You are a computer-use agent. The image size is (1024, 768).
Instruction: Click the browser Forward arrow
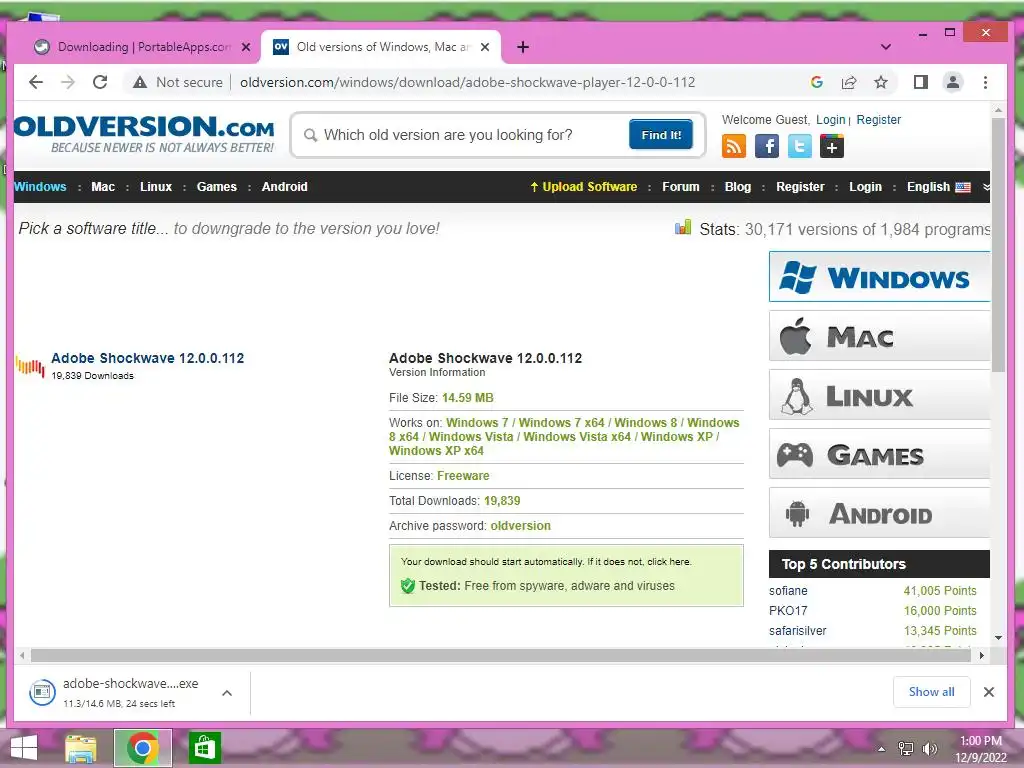coord(68,82)
